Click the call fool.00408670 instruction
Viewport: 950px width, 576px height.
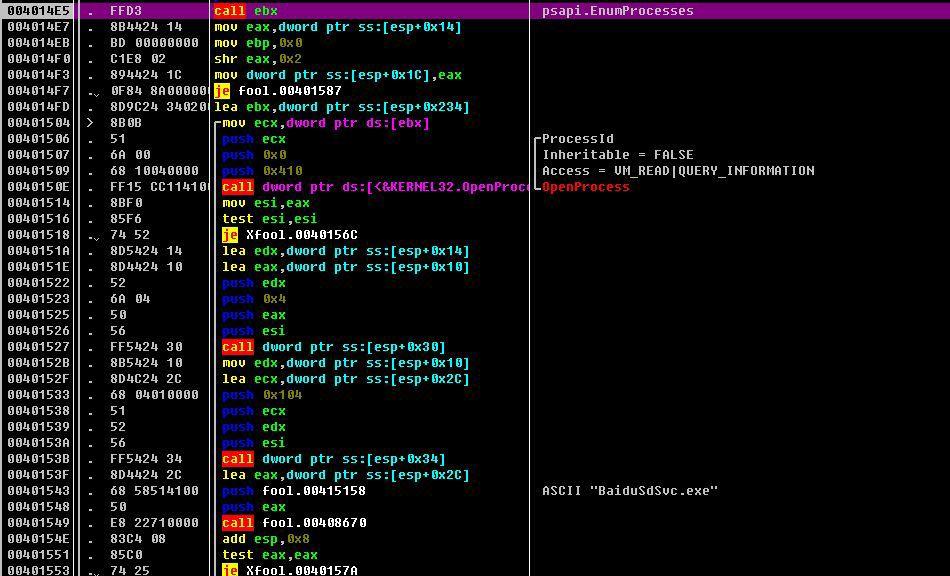[294, 523]
